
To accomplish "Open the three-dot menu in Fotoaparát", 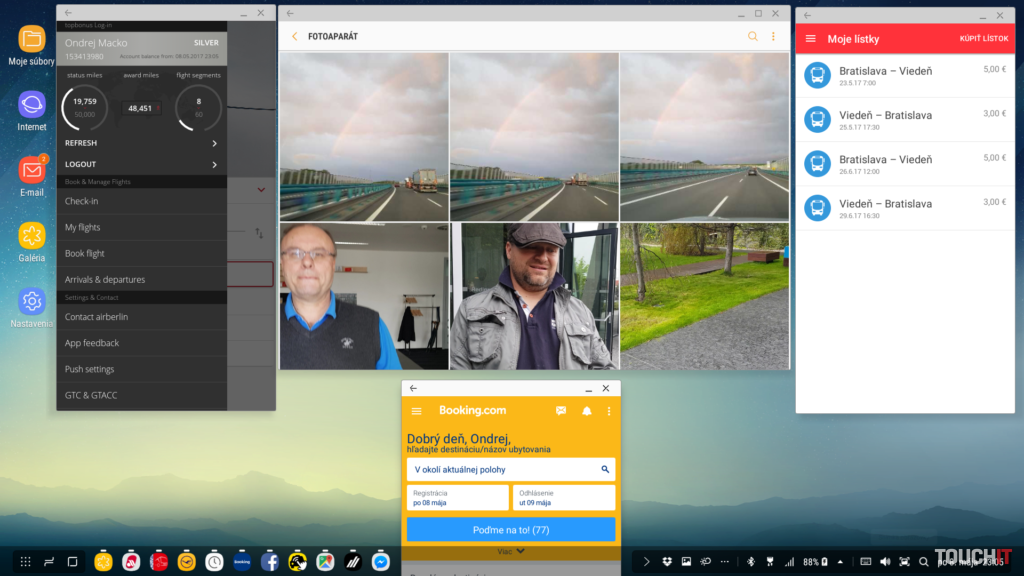I will [773, 37].
